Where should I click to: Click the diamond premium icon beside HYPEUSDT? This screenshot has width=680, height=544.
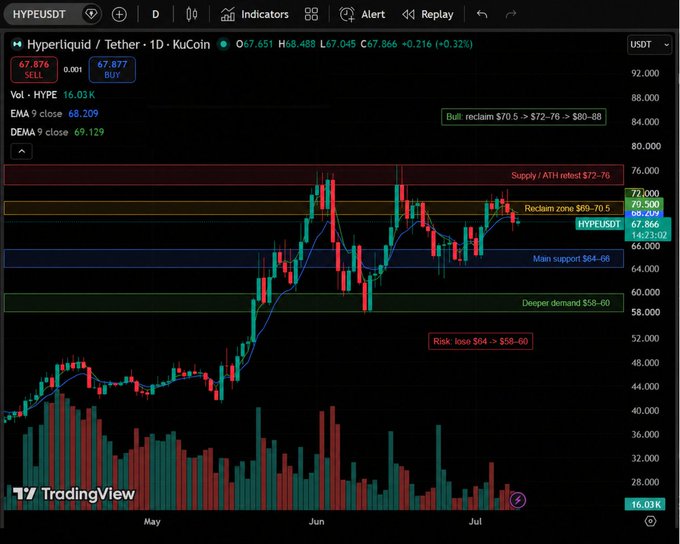[x=91, y=14]
